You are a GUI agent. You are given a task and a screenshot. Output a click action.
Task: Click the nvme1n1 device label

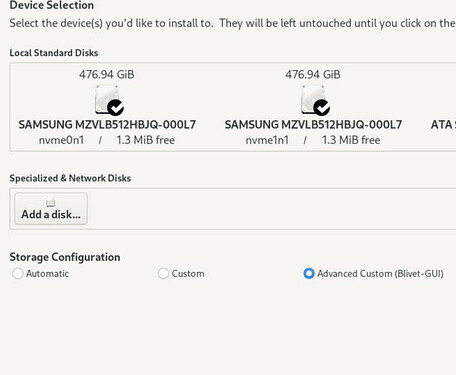(x=267, y=140)
